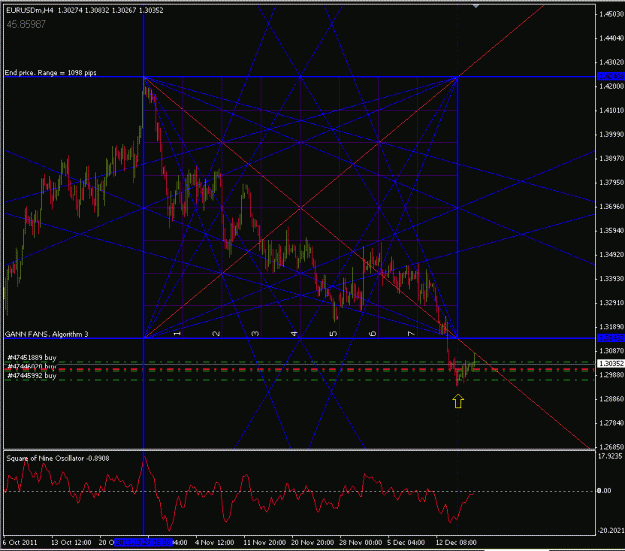This screenshot has height=551, width=625.
Task: Click the 1.45030 price axis label
Action: pyautogui.click(x=611, y=14)
